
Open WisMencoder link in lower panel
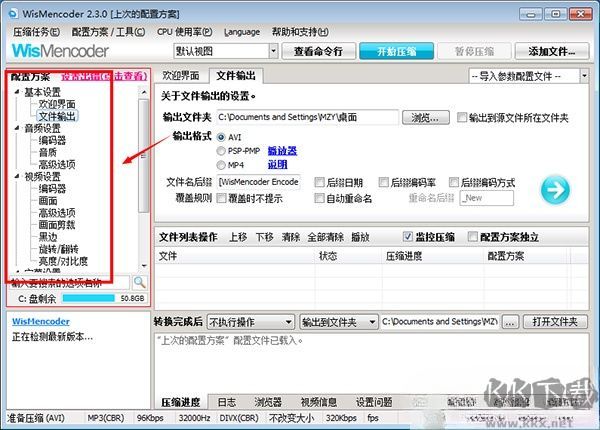41,321
